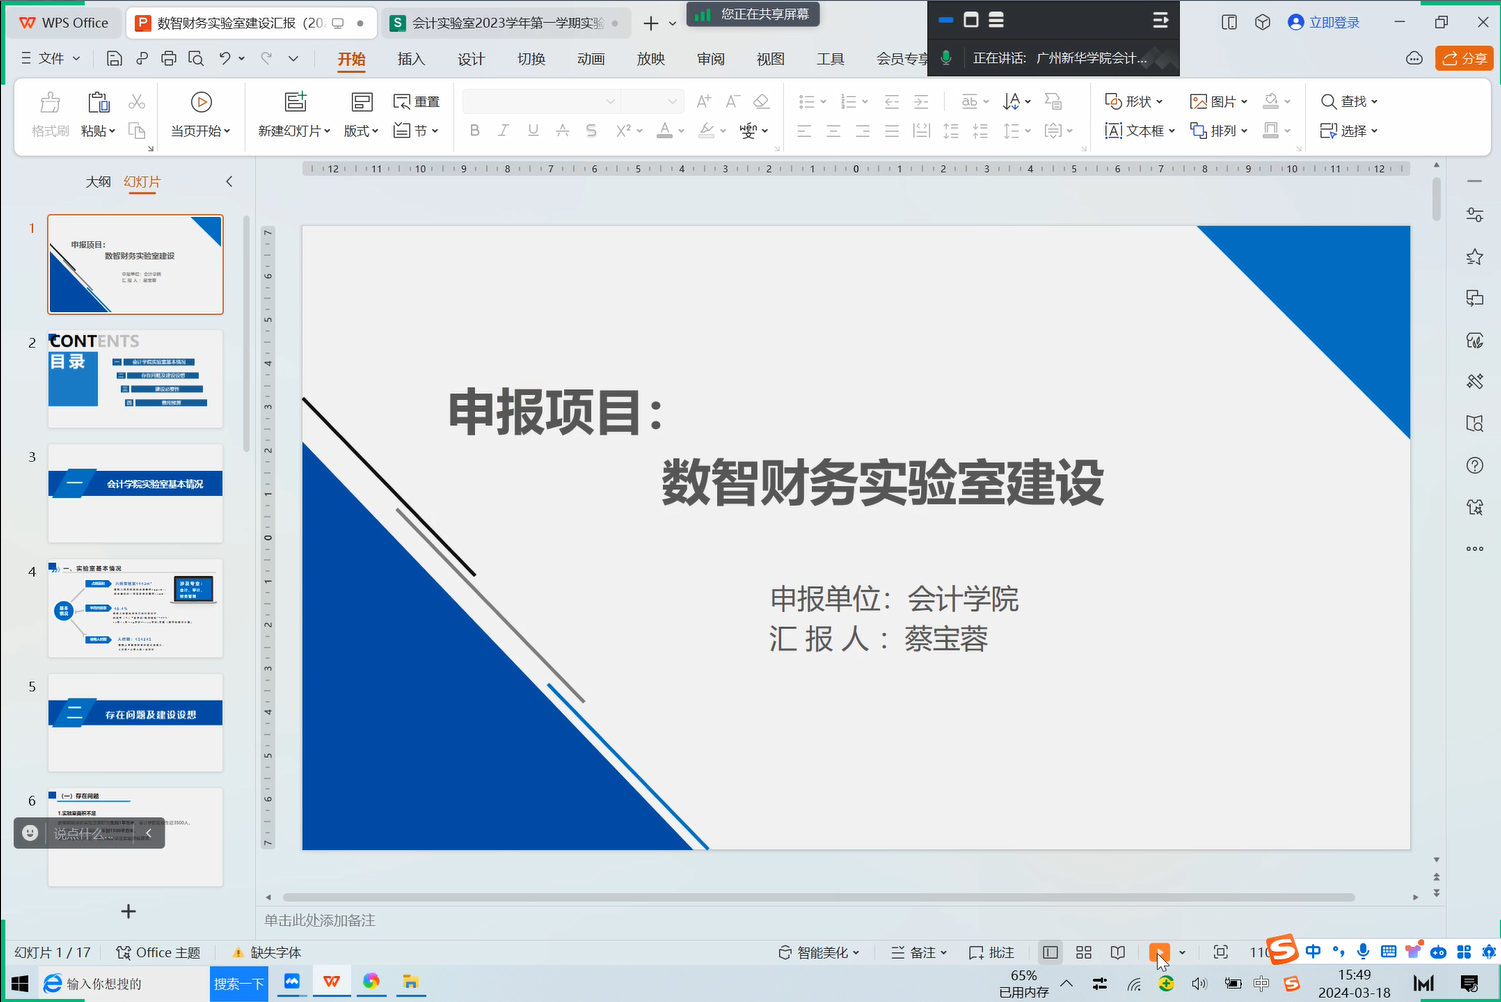Click the 立即登录 login link
Viewport: 1501px width, 1002px height.
coord(1324,22)
